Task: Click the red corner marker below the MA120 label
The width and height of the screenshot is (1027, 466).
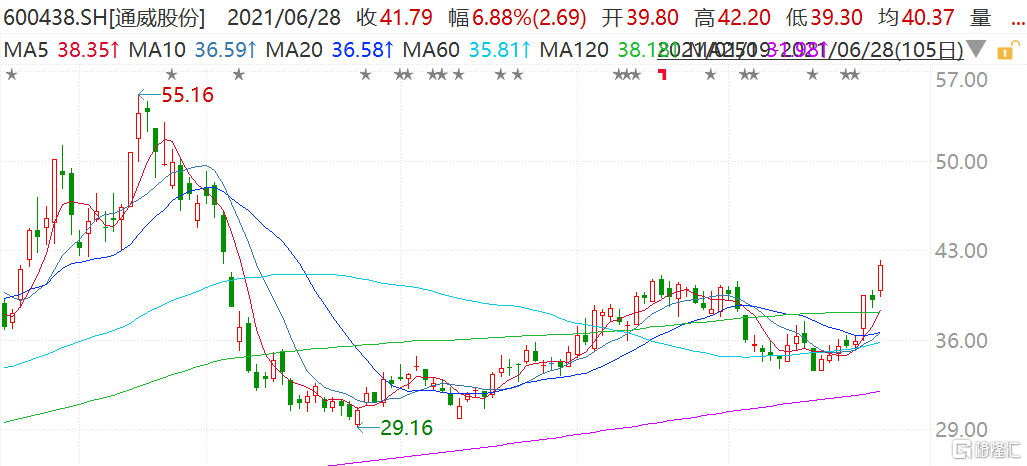Action: 662,73
